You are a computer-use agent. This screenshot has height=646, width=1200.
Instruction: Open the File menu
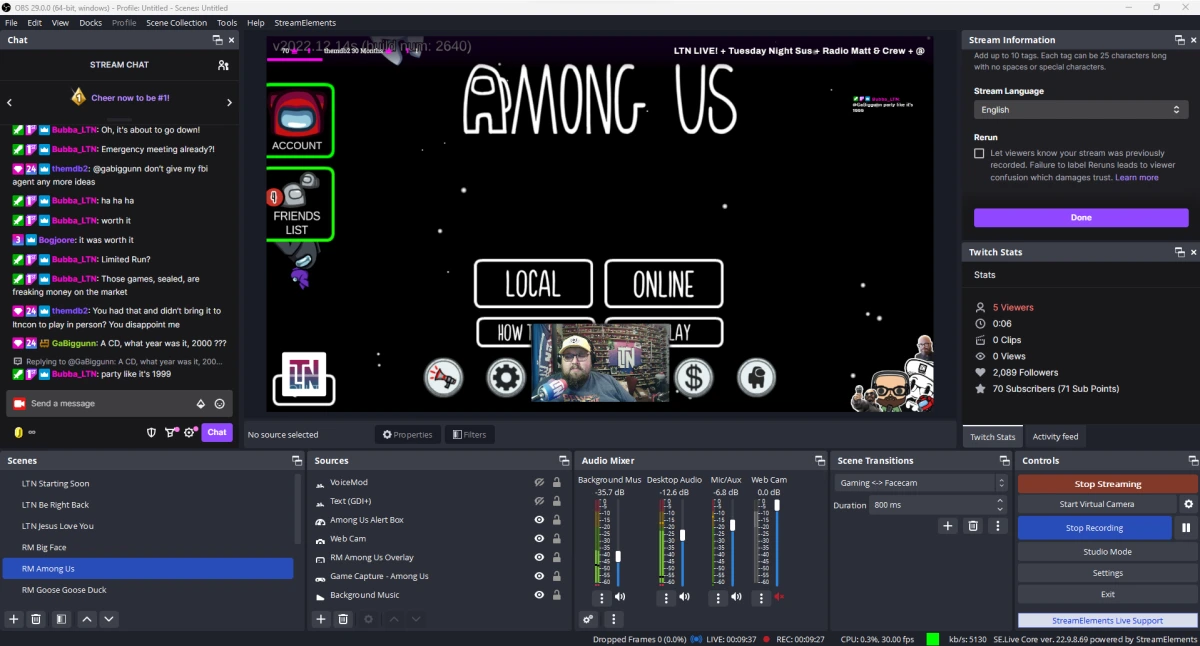coord(11,22)
